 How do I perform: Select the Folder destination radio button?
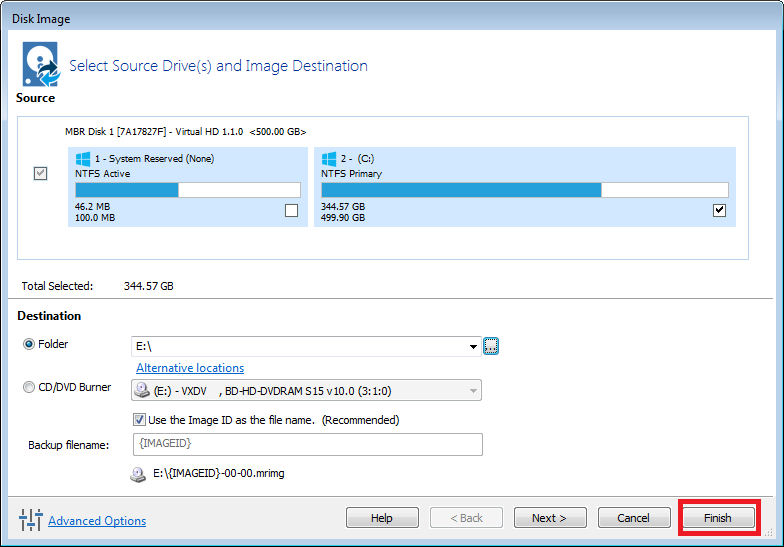pos(29,344)
